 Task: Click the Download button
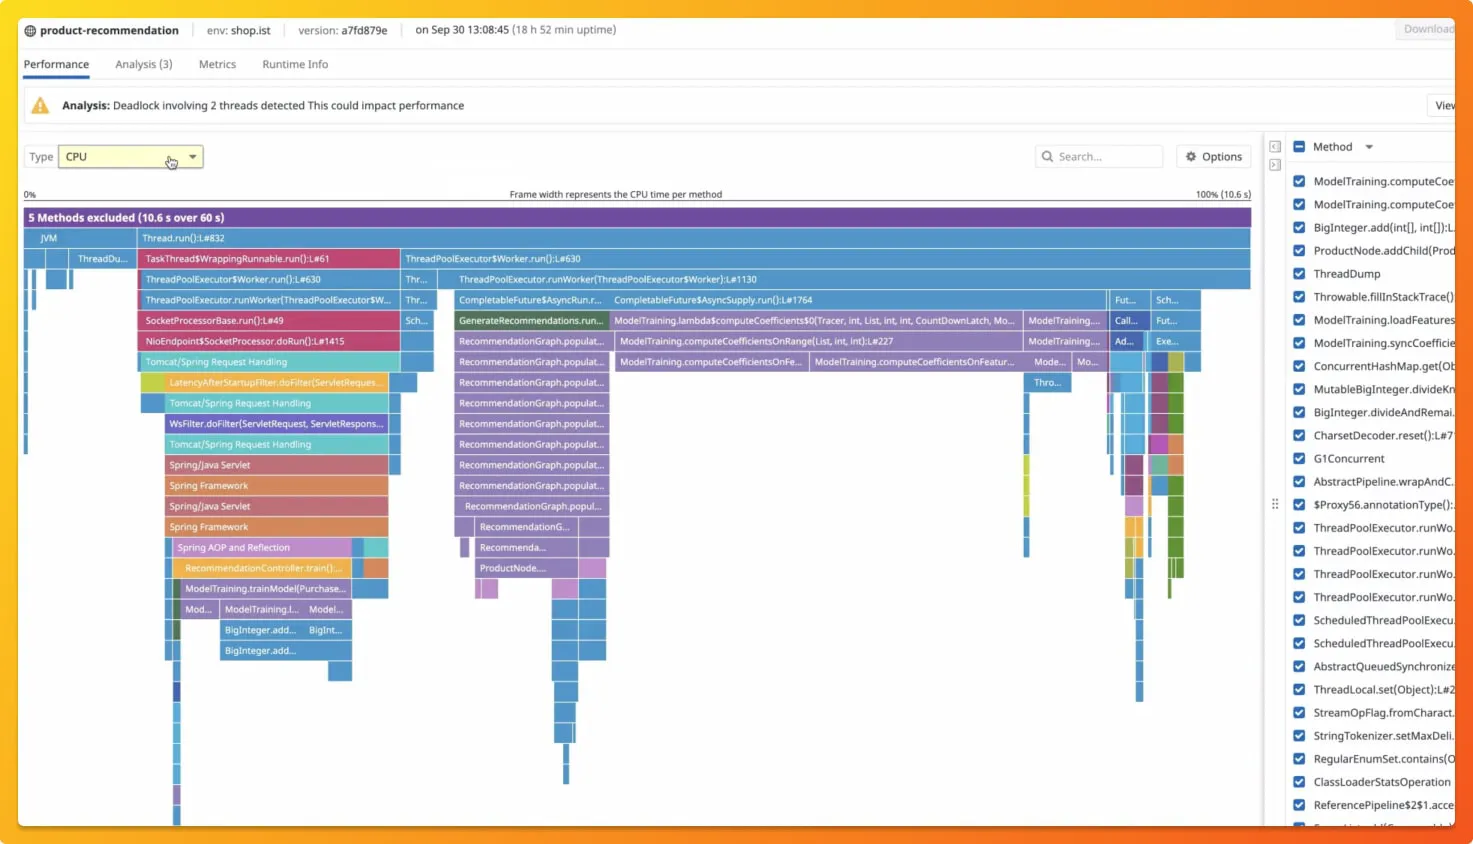[1427, 29]
